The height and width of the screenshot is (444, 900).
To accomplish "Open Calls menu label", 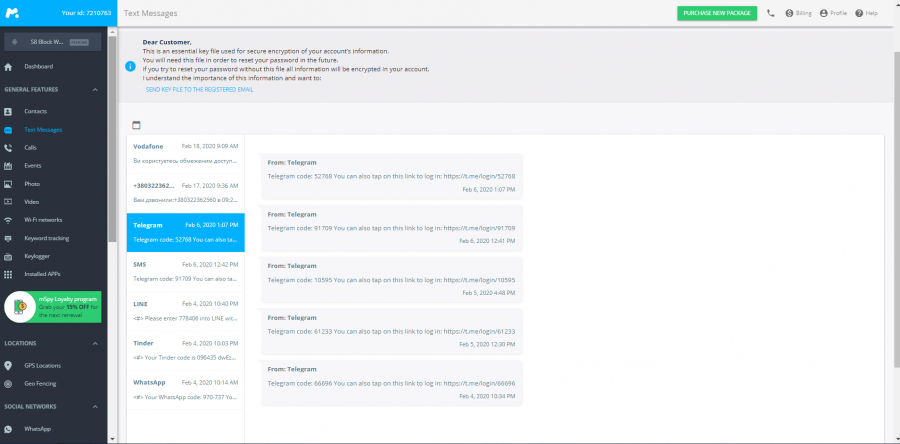I will click(x=30, y=147).
